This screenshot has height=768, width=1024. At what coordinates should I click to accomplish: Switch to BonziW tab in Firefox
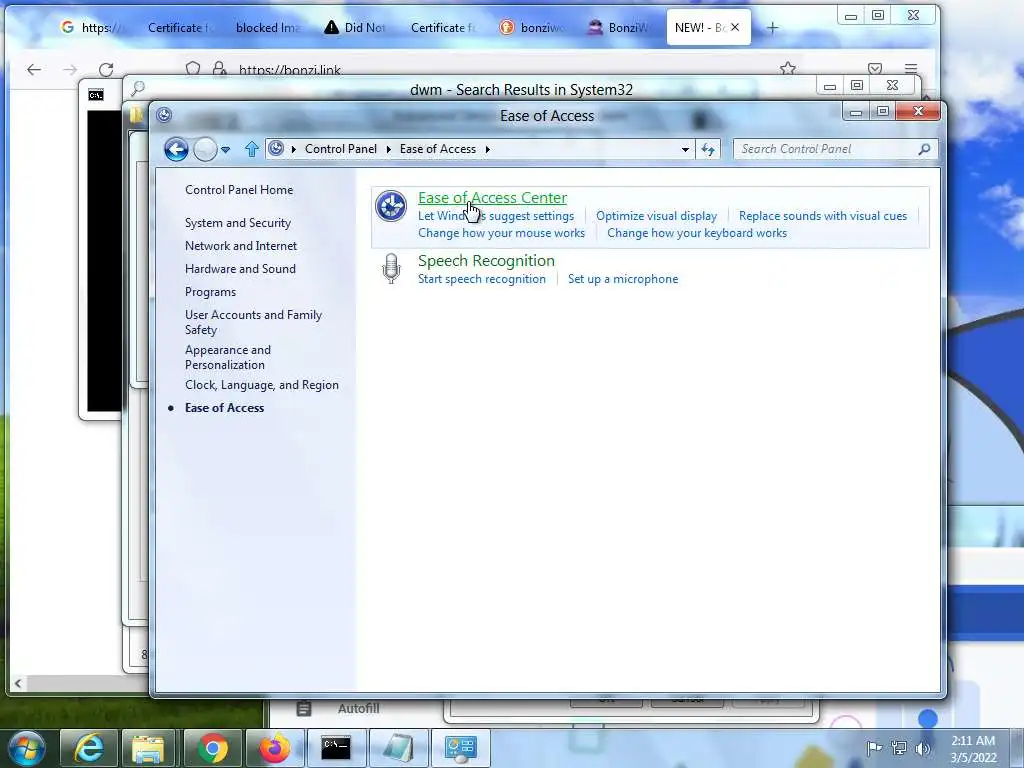point(618,27)
